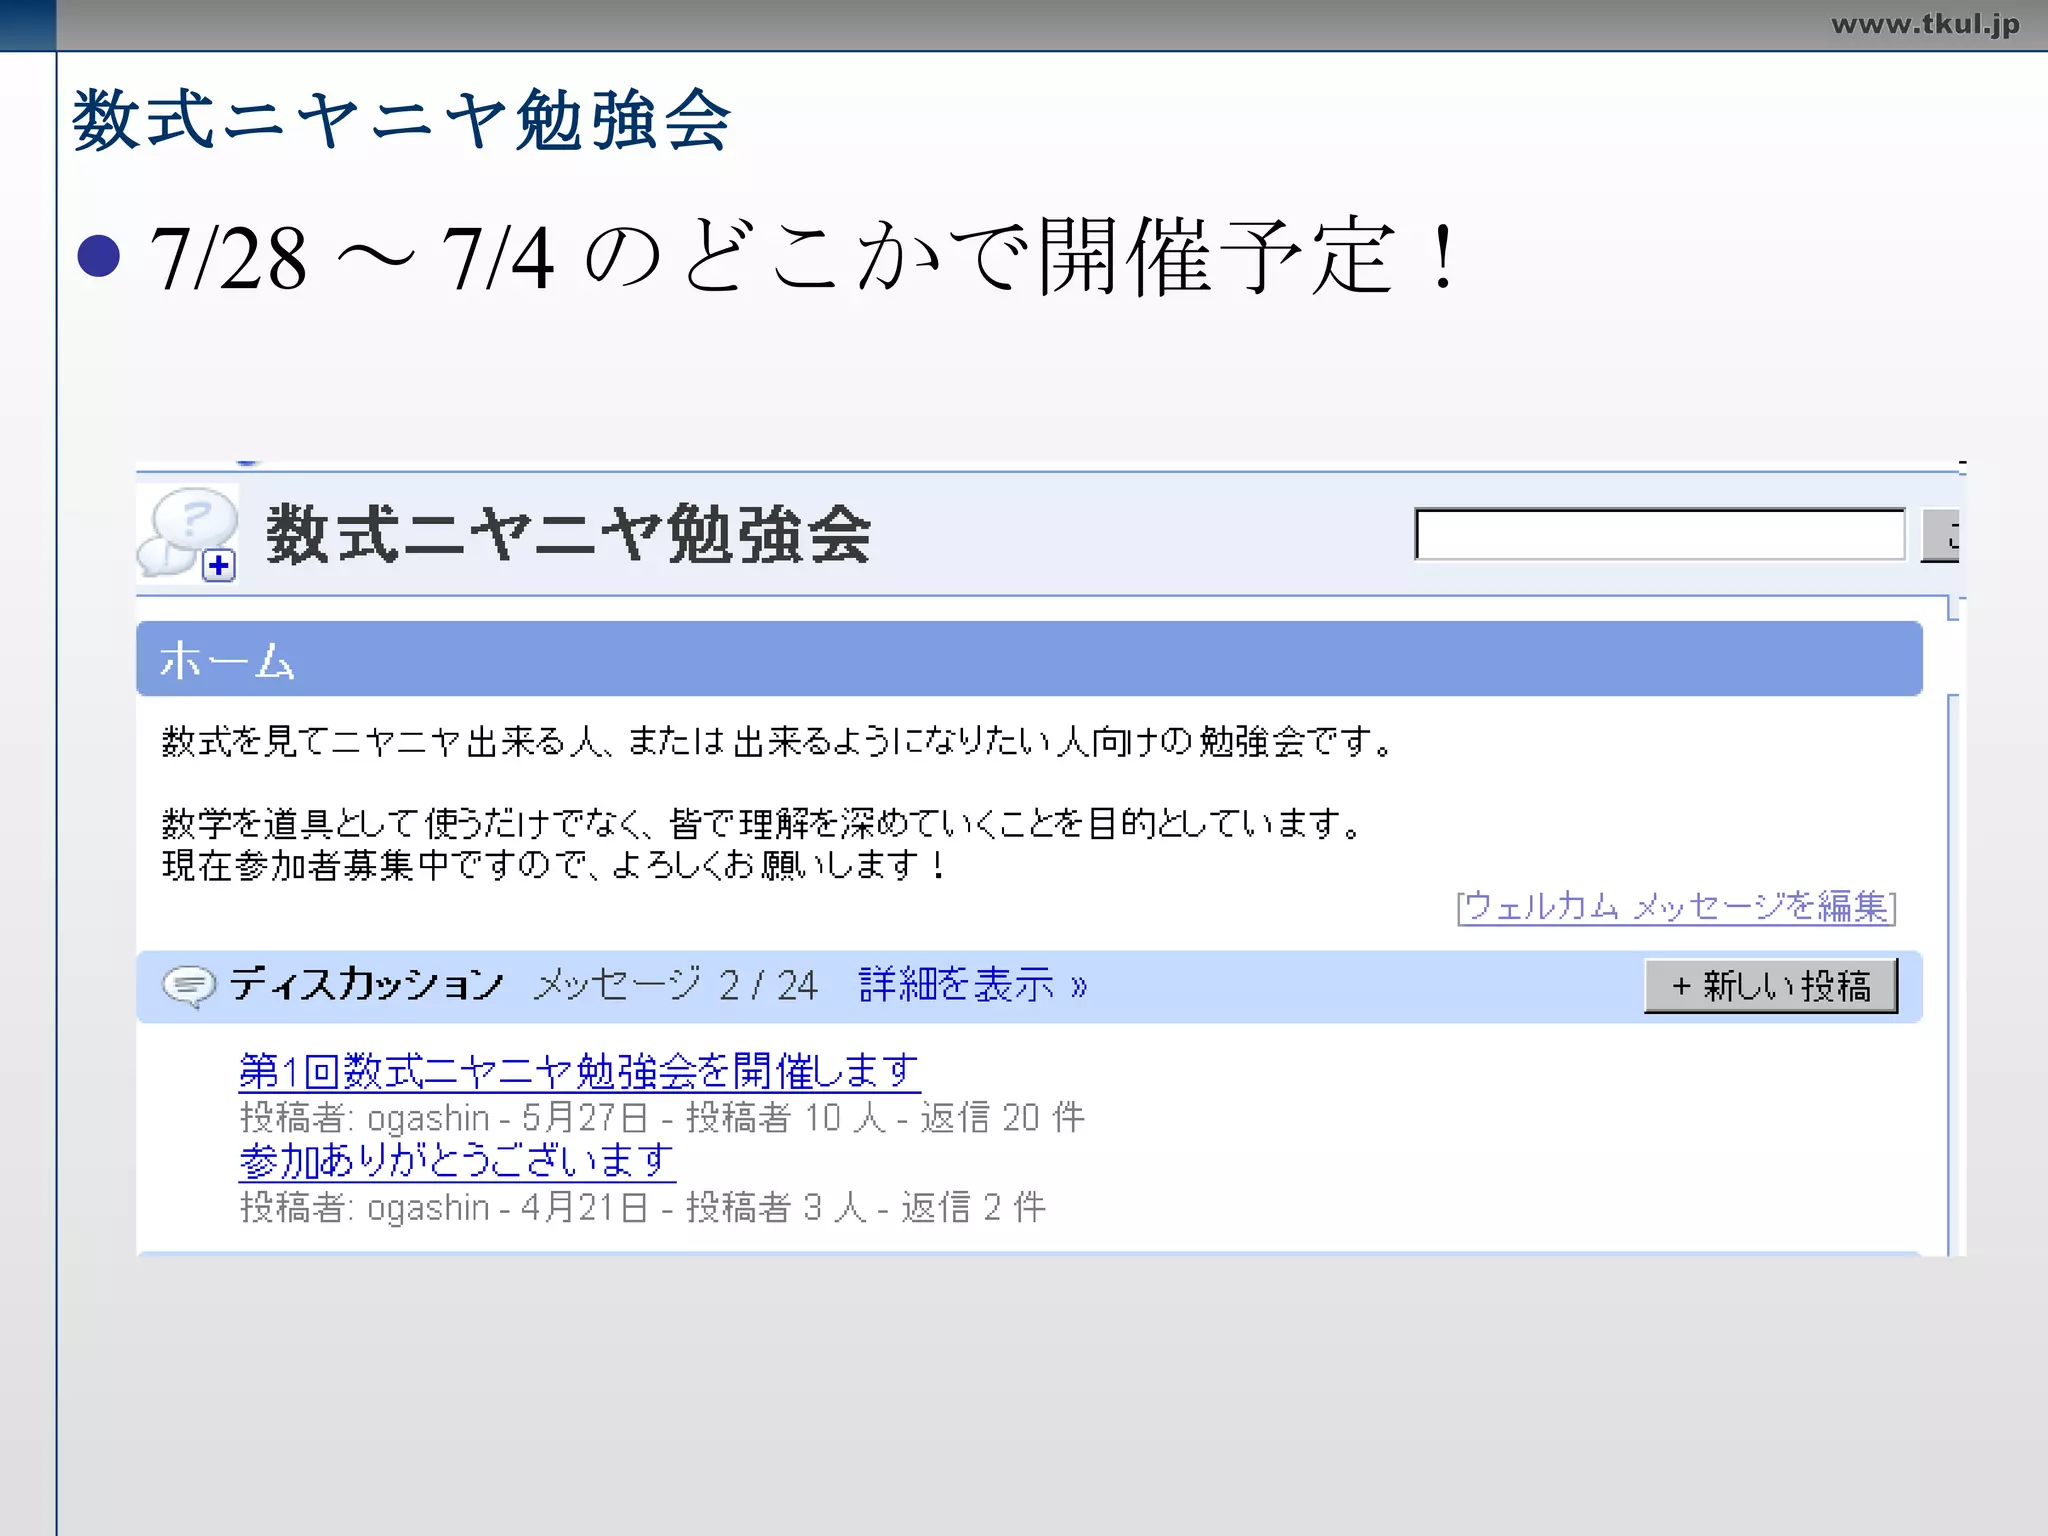Open 参加ありがとうございます thread
This screenshot has width=2048, height=1536.
457,1161
